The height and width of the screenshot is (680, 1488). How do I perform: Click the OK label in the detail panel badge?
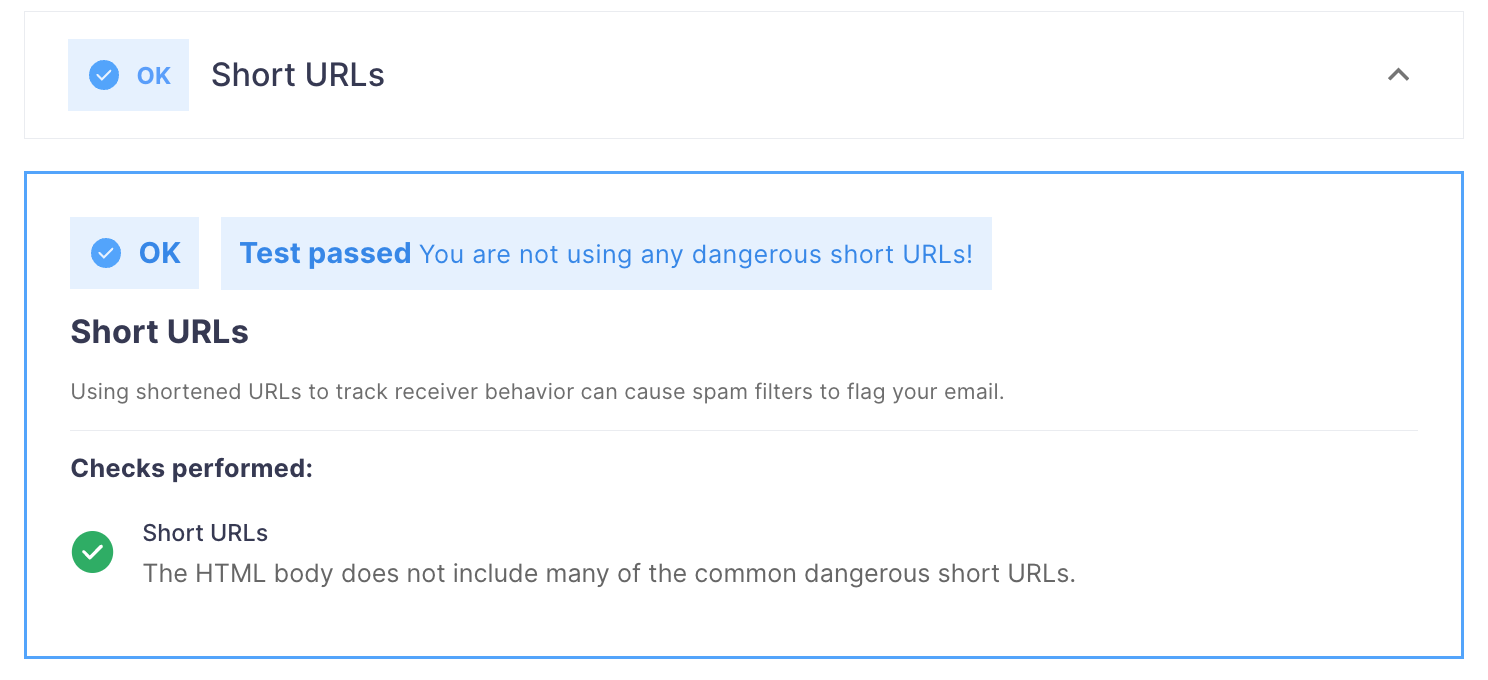point(160,253)
